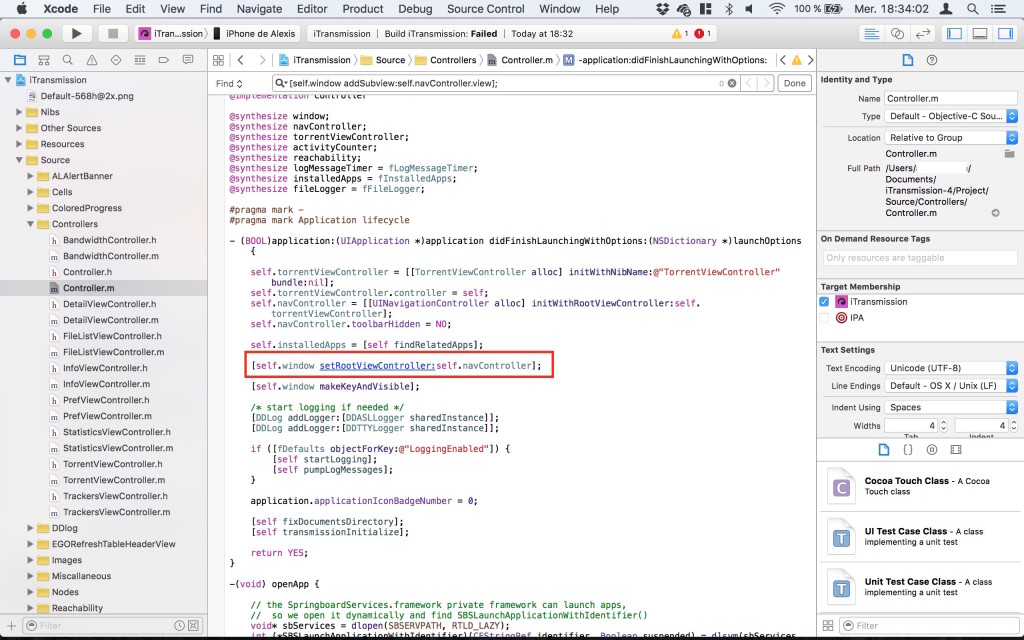
Task: Switch to the Version editor
Action: click(x=923, y=33)
